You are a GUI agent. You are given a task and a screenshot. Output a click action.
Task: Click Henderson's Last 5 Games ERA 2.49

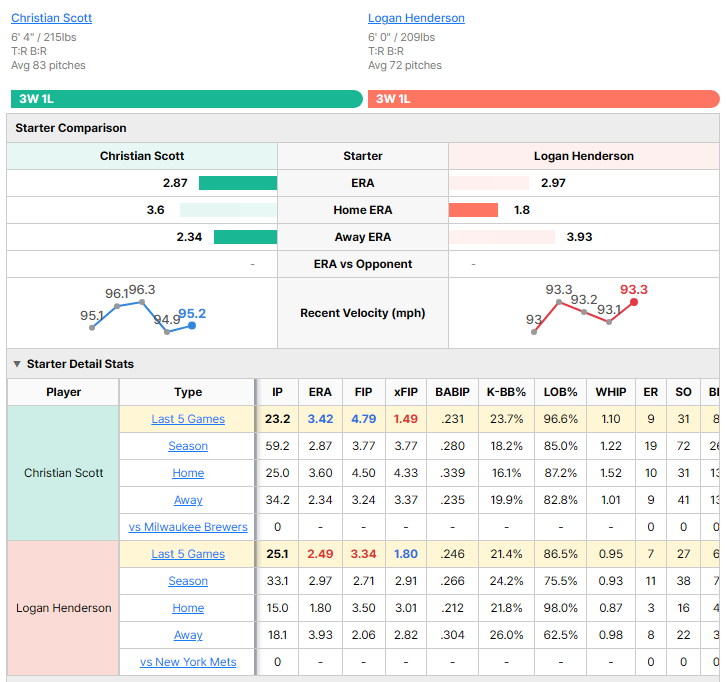tap(320, 554)
